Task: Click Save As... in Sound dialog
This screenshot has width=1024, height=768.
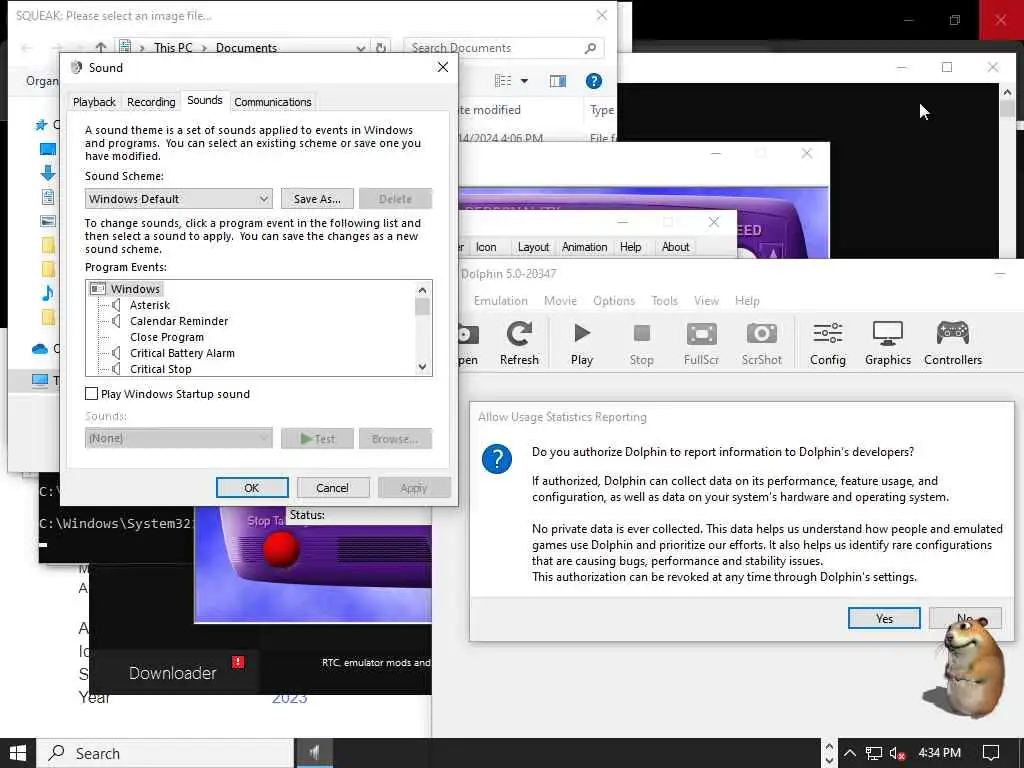Action: 317,199
